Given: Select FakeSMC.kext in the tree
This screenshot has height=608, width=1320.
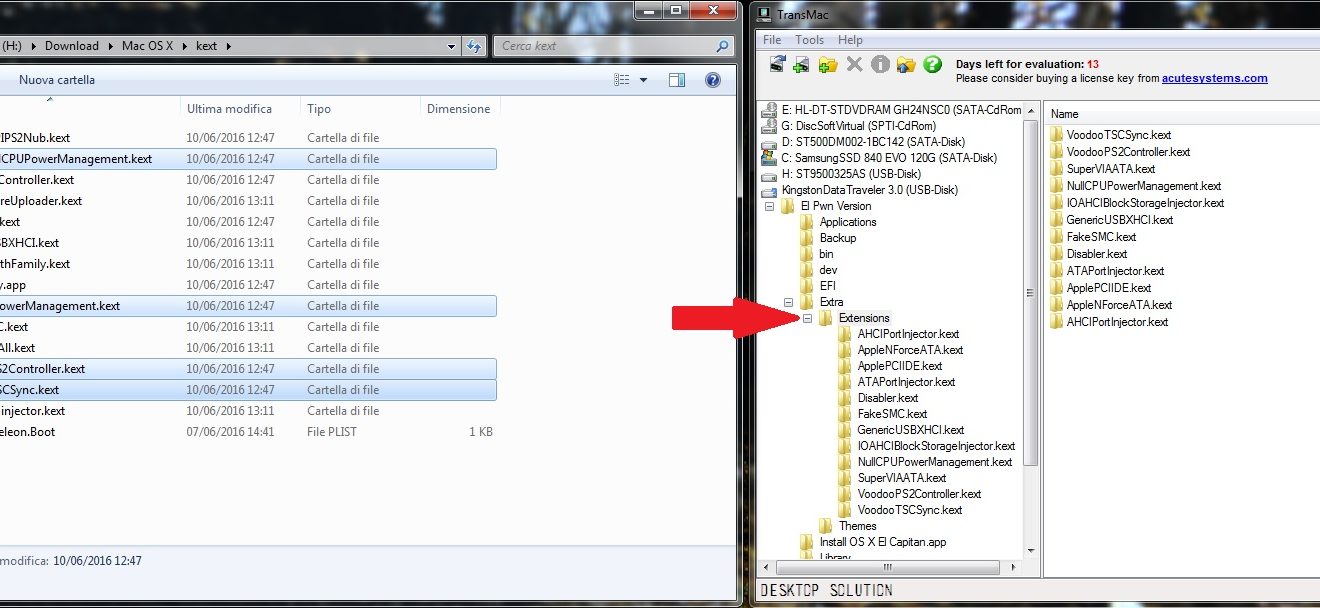Looking at the screenshot, I should 891,414.
